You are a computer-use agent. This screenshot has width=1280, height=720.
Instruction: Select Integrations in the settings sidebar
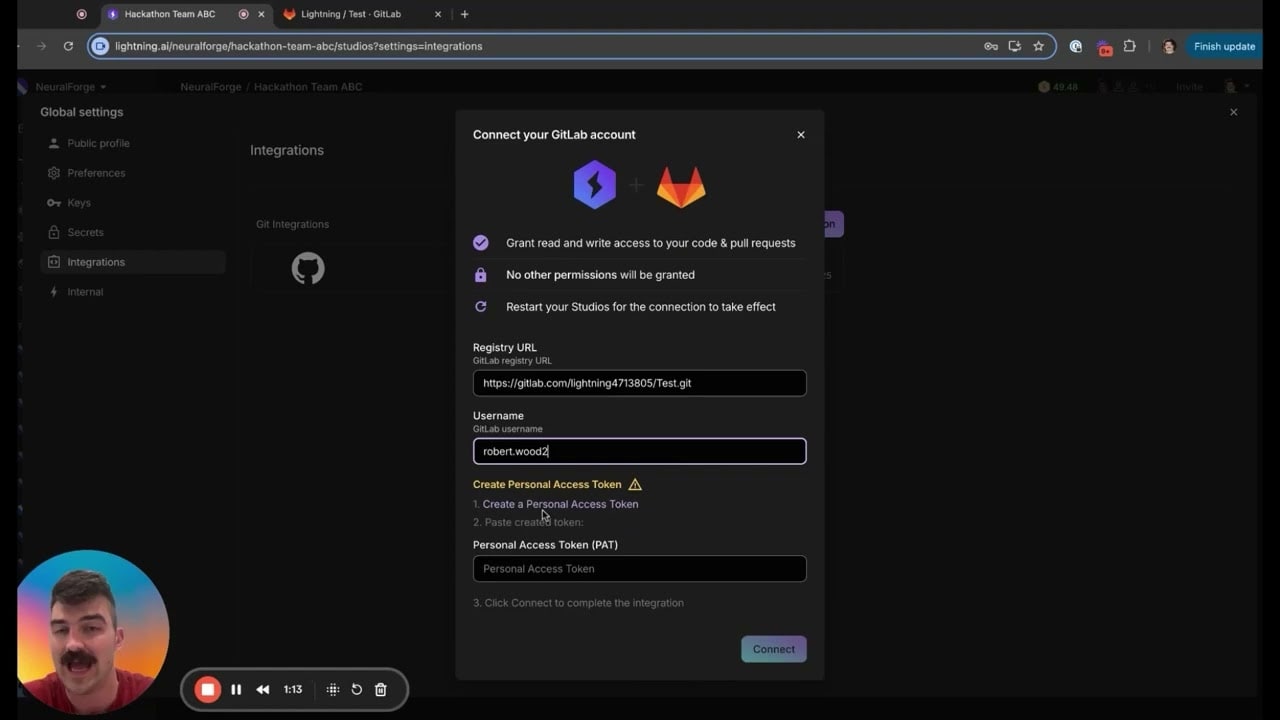133,262
